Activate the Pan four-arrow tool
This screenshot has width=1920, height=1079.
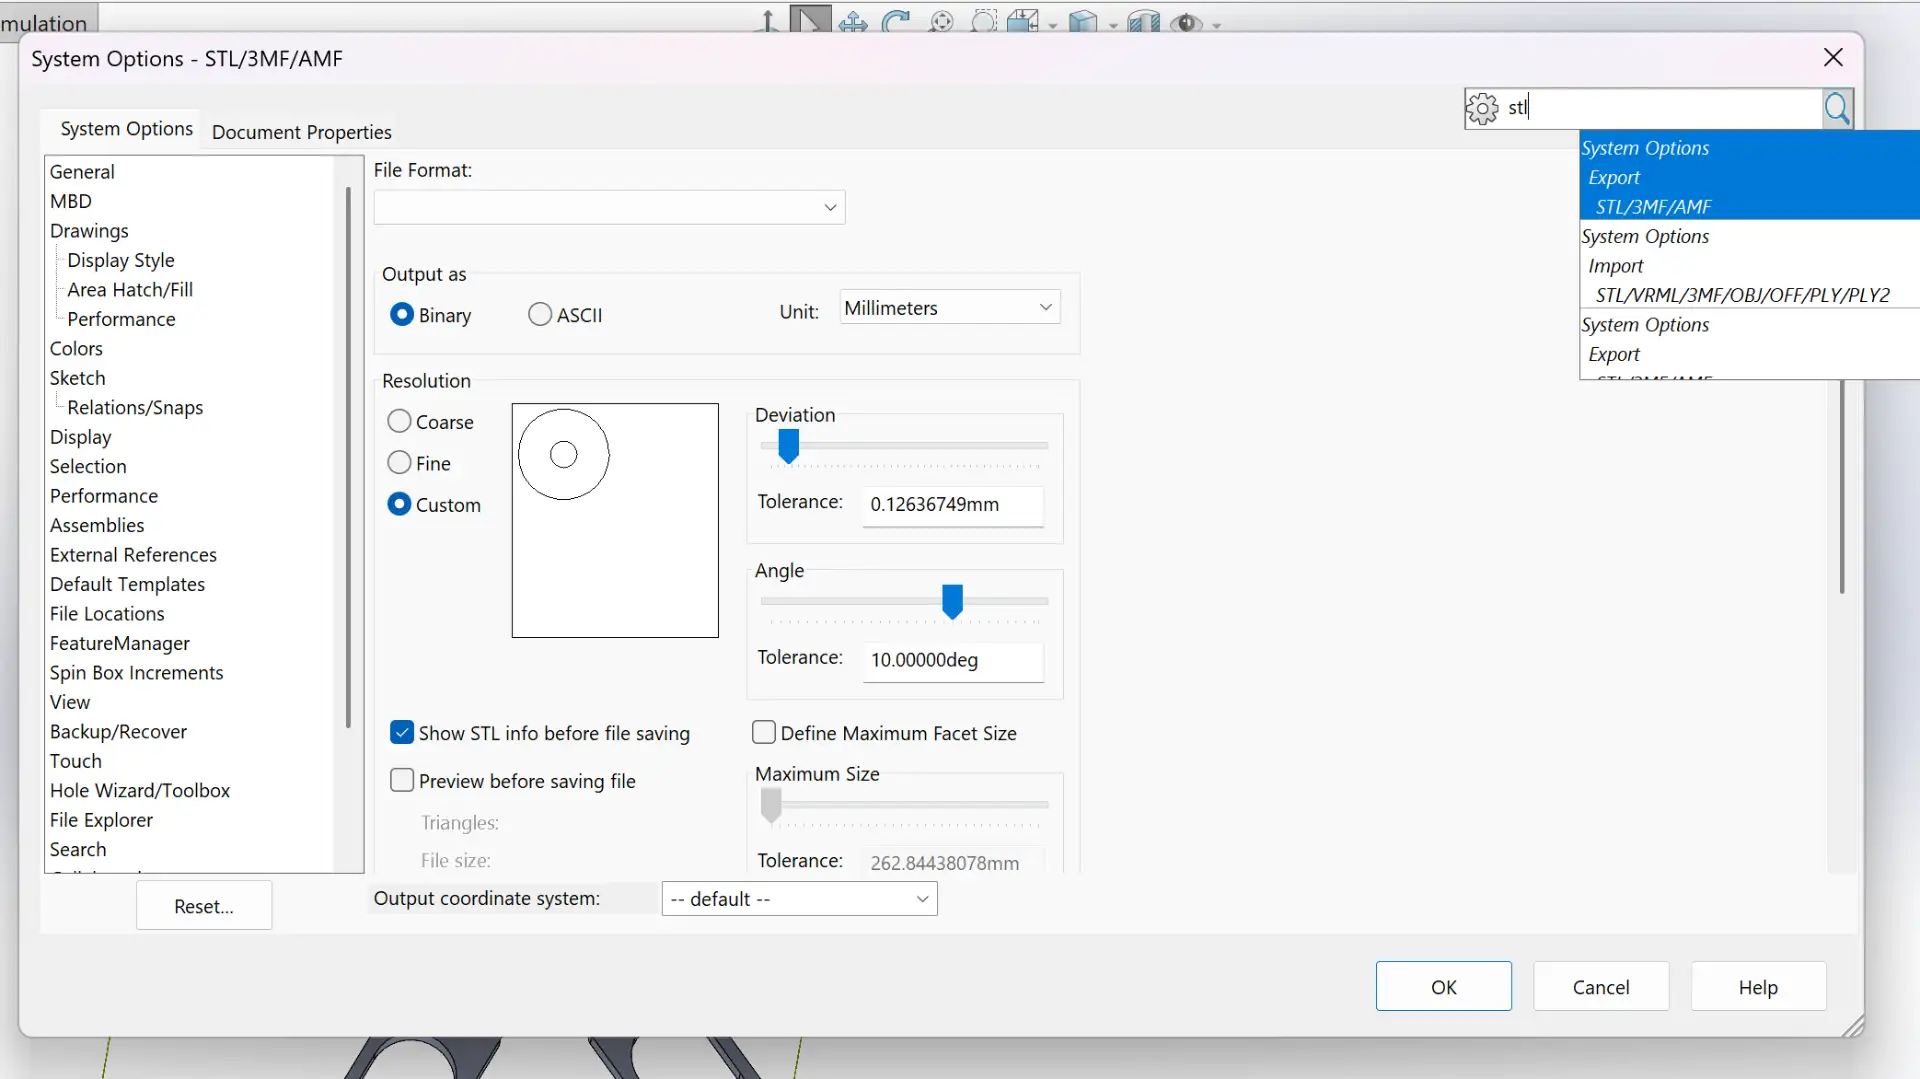pyautogui.click(x=853, y=21)
